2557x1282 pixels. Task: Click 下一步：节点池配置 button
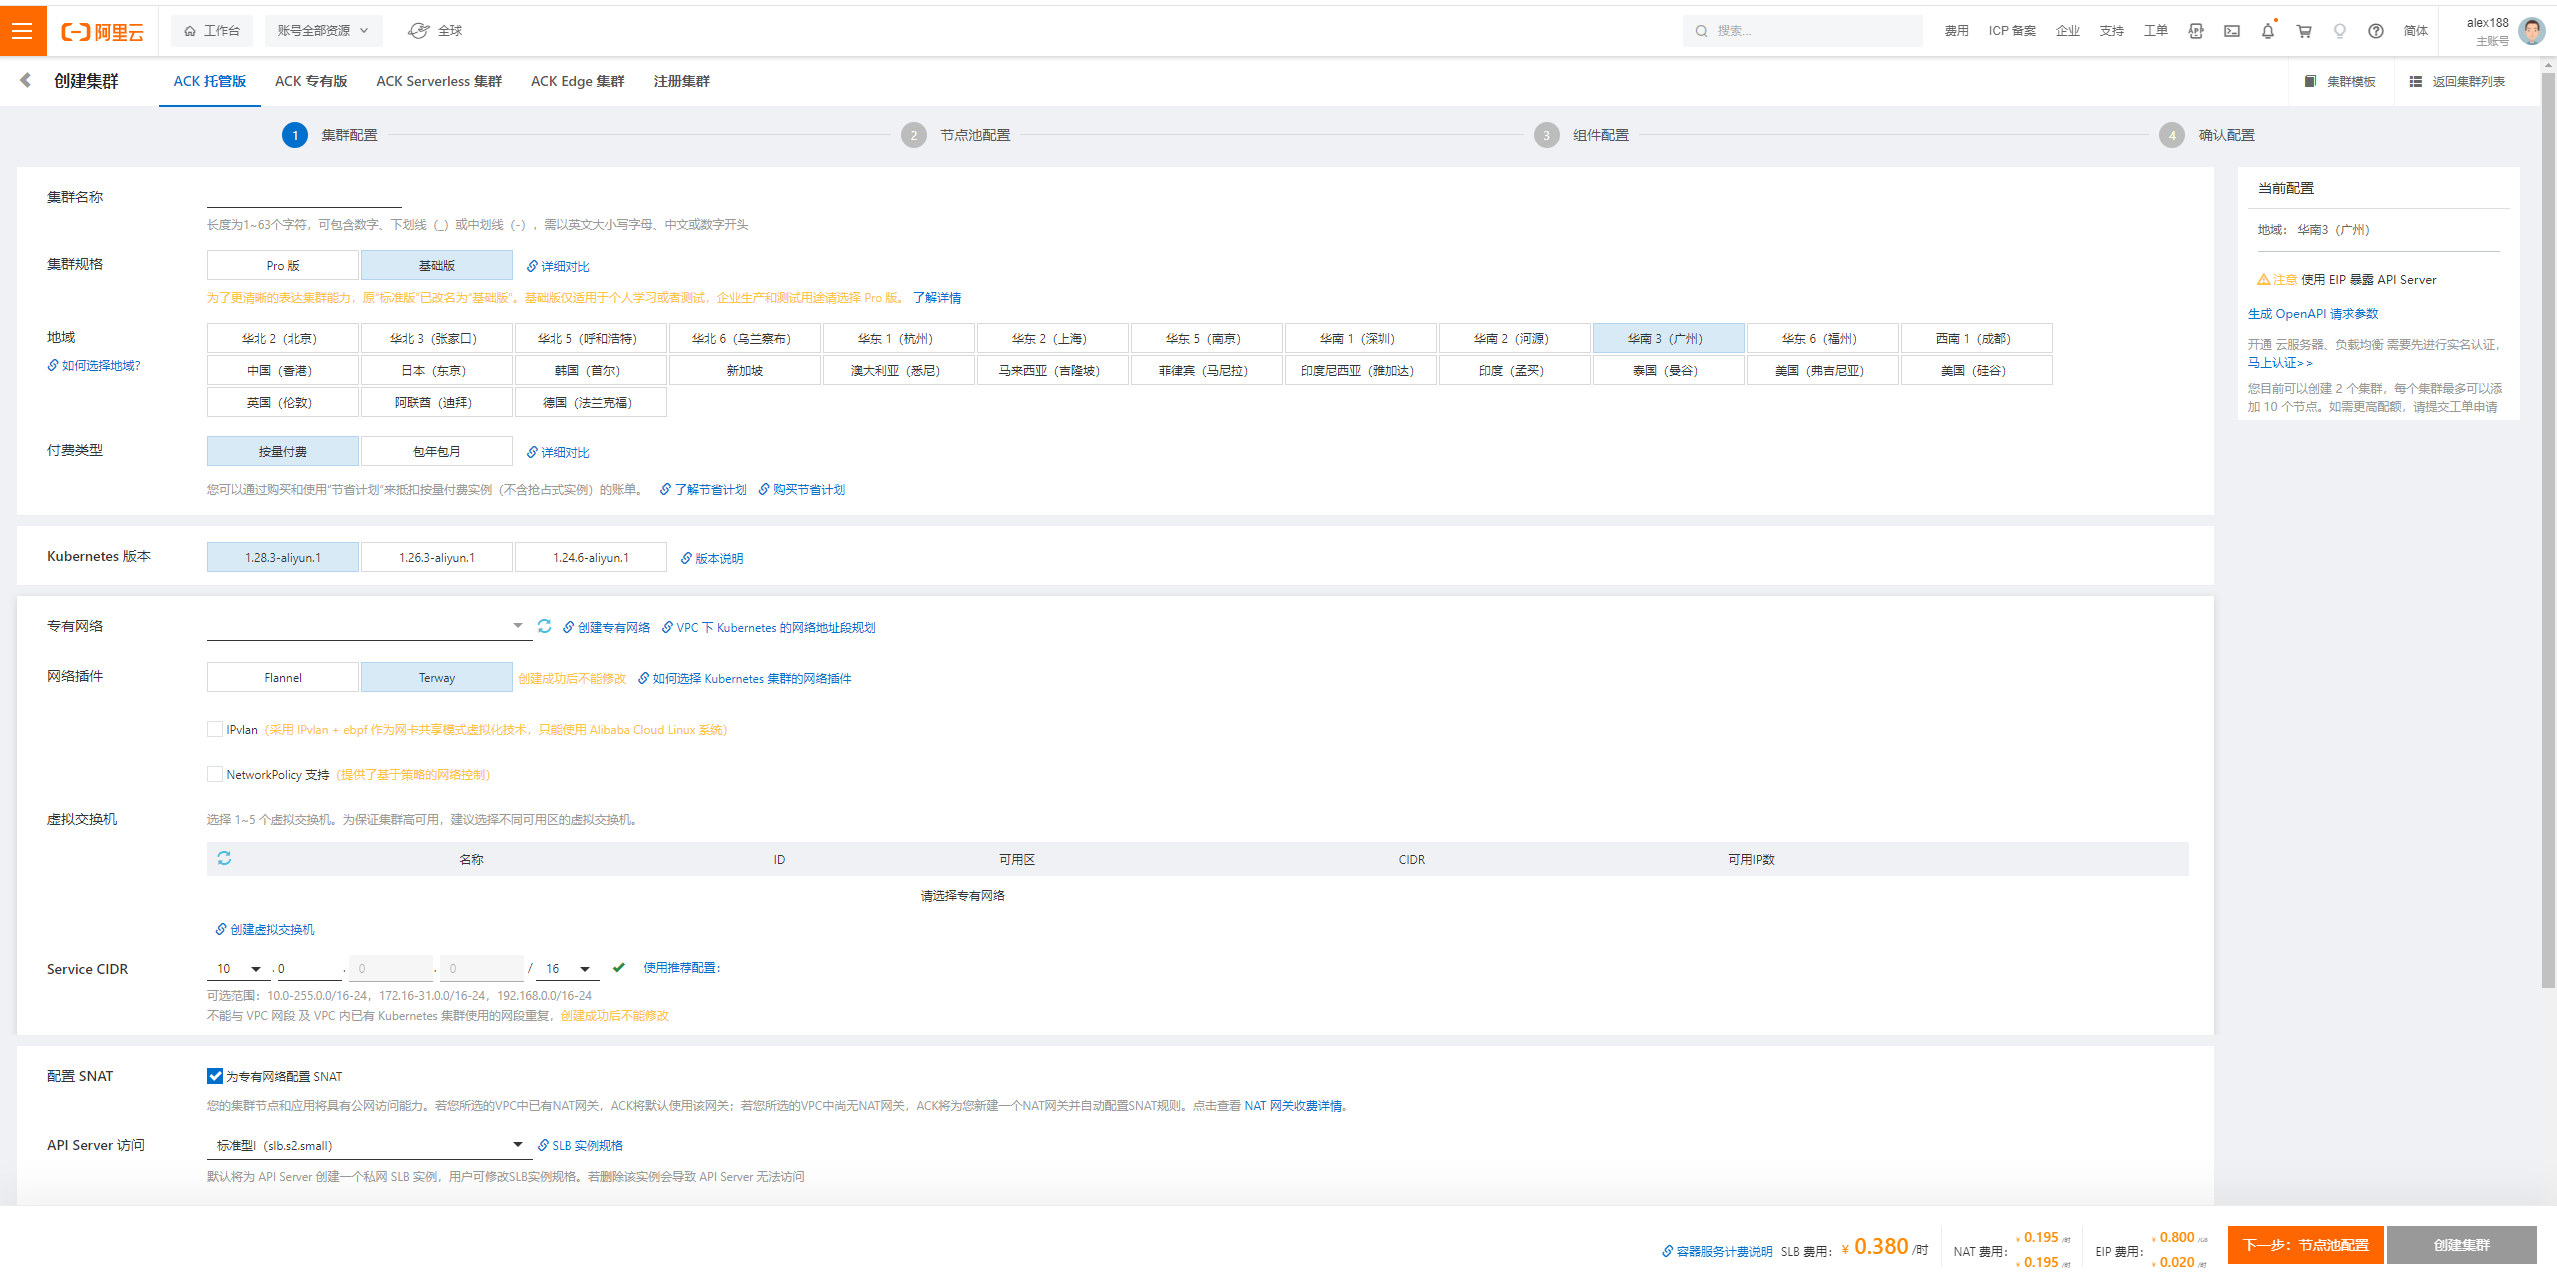click(2305, 1245)
